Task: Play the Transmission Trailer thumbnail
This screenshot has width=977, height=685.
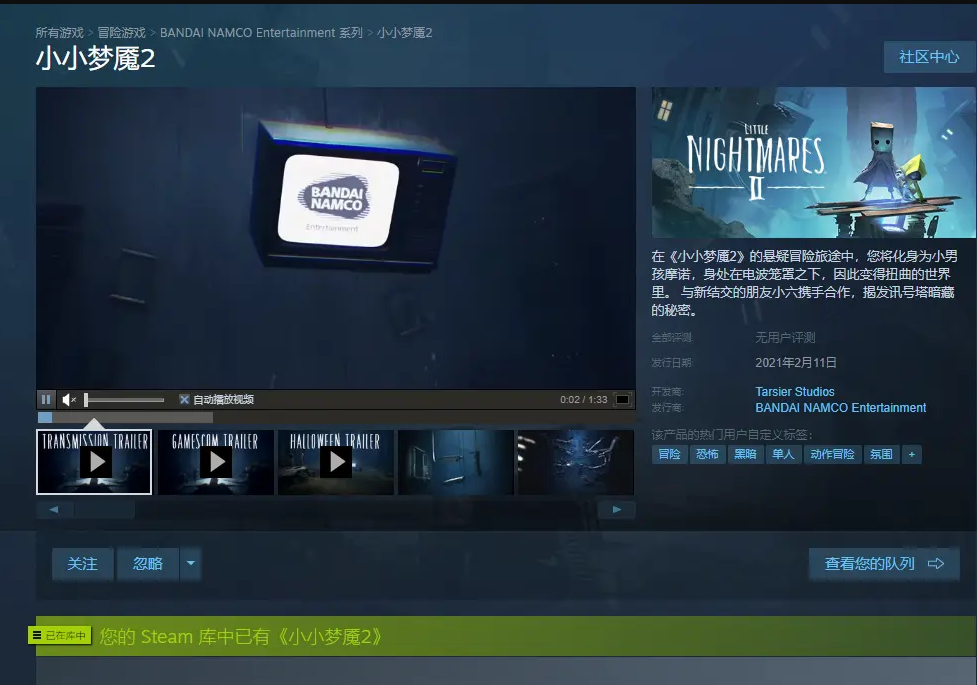Action: pyautogui.click(x=94, y=462)
